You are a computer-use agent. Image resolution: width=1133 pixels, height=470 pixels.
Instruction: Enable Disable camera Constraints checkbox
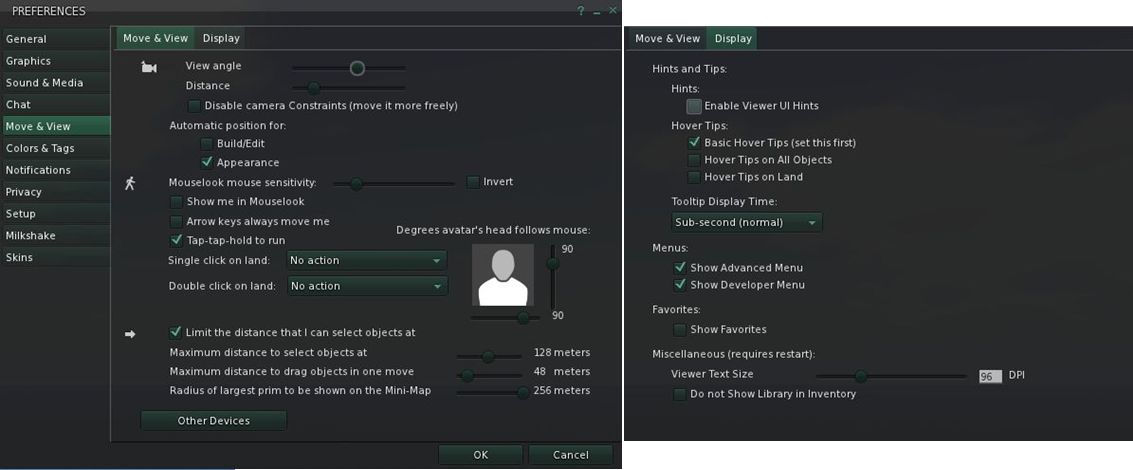pyautogui.click(x=194, y=106)
